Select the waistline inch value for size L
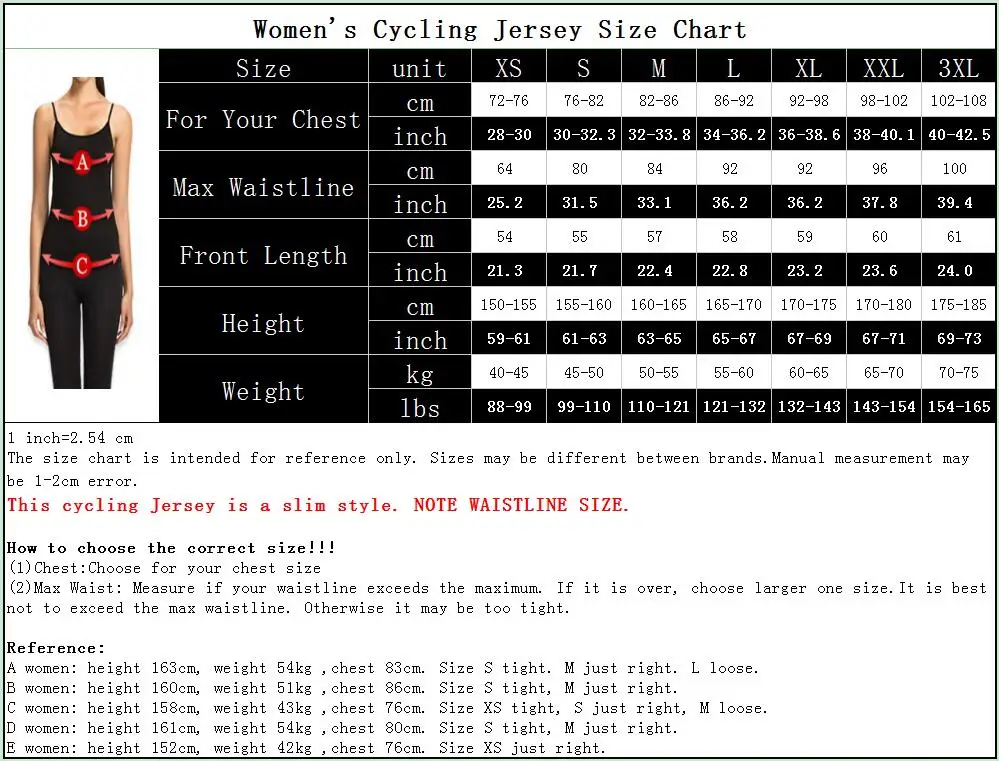 click(x=733, y=202)
